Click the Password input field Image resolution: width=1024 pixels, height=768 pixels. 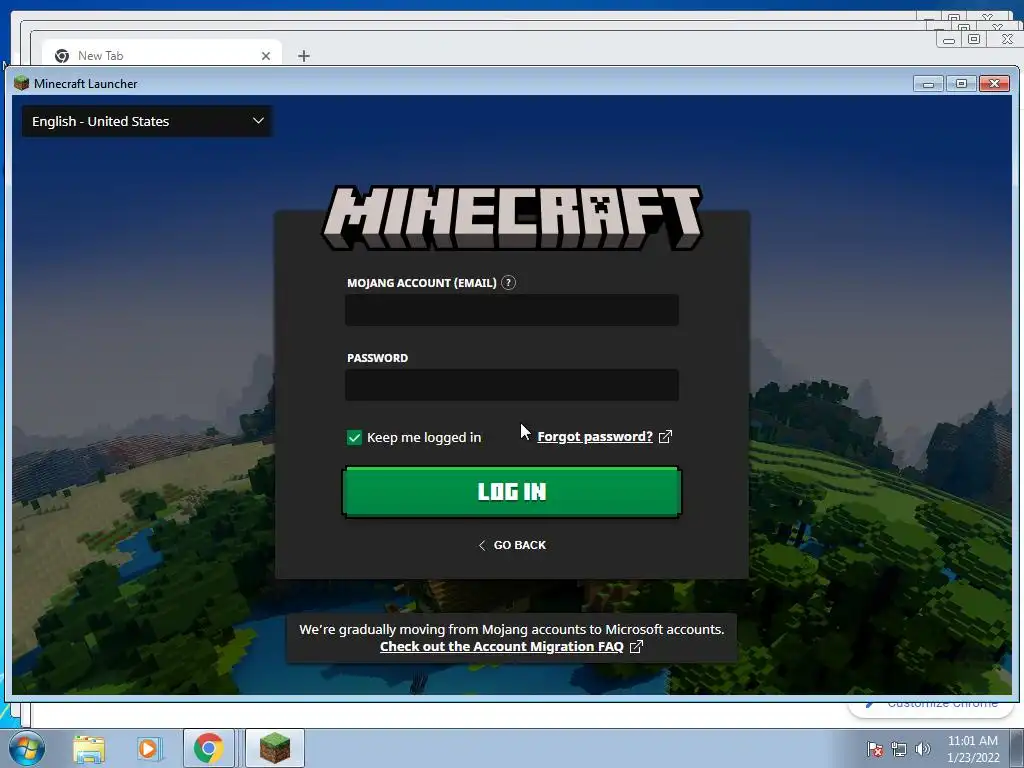pyautogui.click(x=511, y=385)
